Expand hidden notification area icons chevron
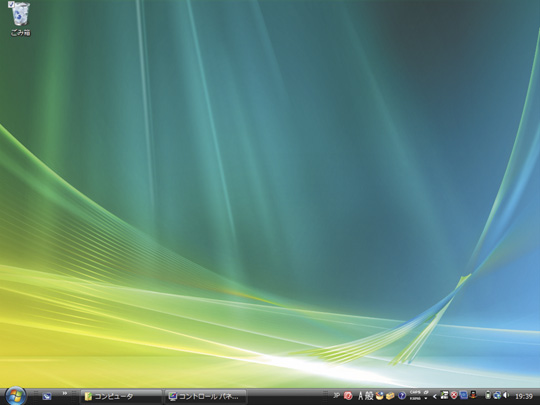Viewport: 540px width, 405px height. click(x=435, y=396)
